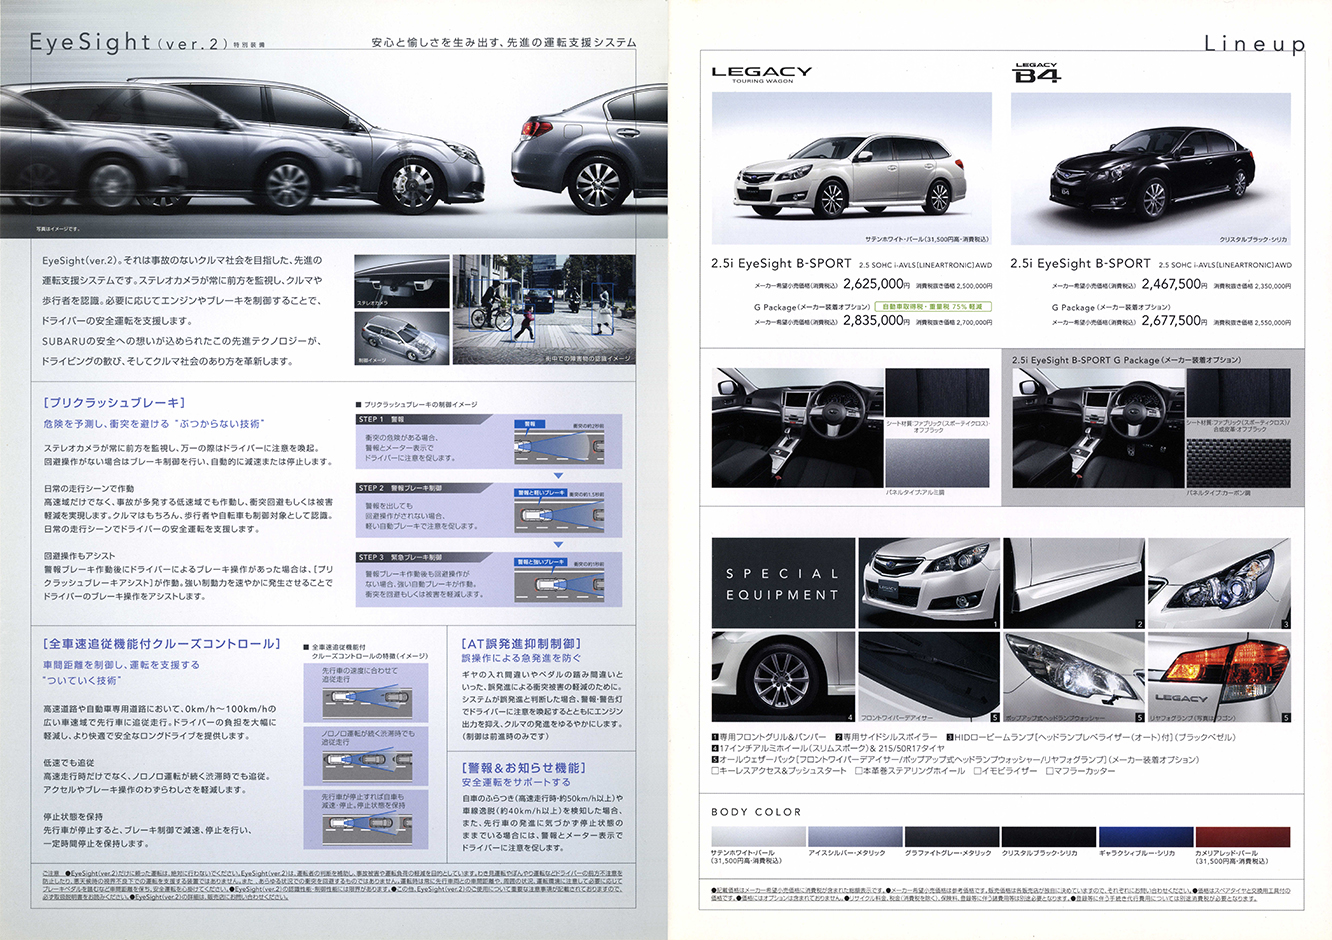Pick the サテンホワイト・パール body color swatch
The width and height of the screenshot is (1332, 940).
(758, 837)
